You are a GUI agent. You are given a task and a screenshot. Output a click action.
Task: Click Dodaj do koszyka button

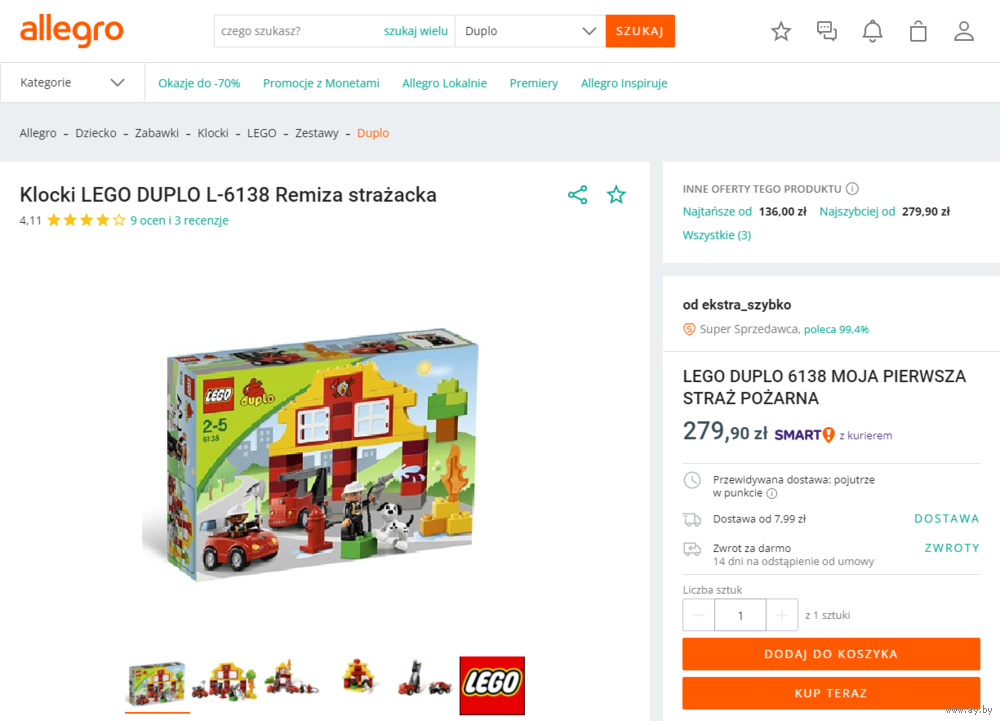[x=831, y=654]
